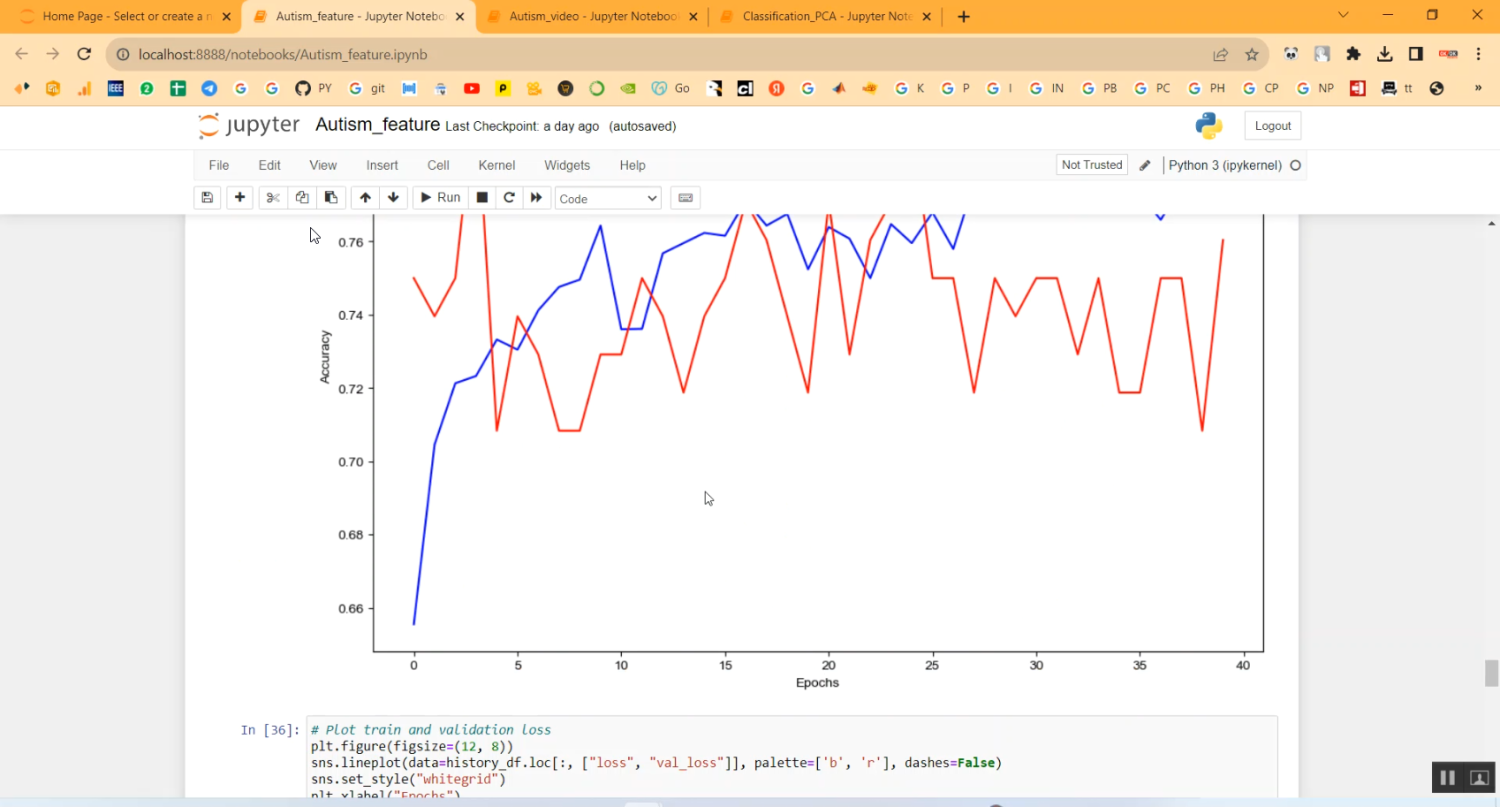Cut selected cells with scissors icon

click(273, 198)
